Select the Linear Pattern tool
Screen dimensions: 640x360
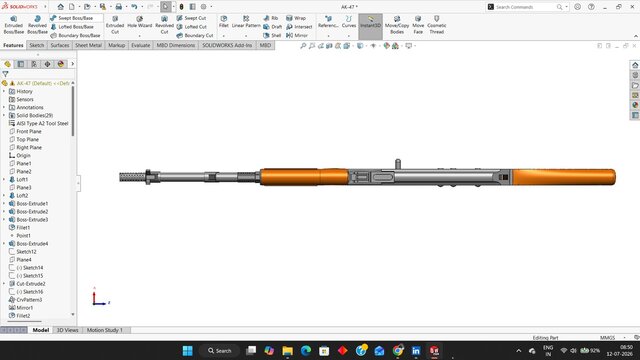pos(246,22)
